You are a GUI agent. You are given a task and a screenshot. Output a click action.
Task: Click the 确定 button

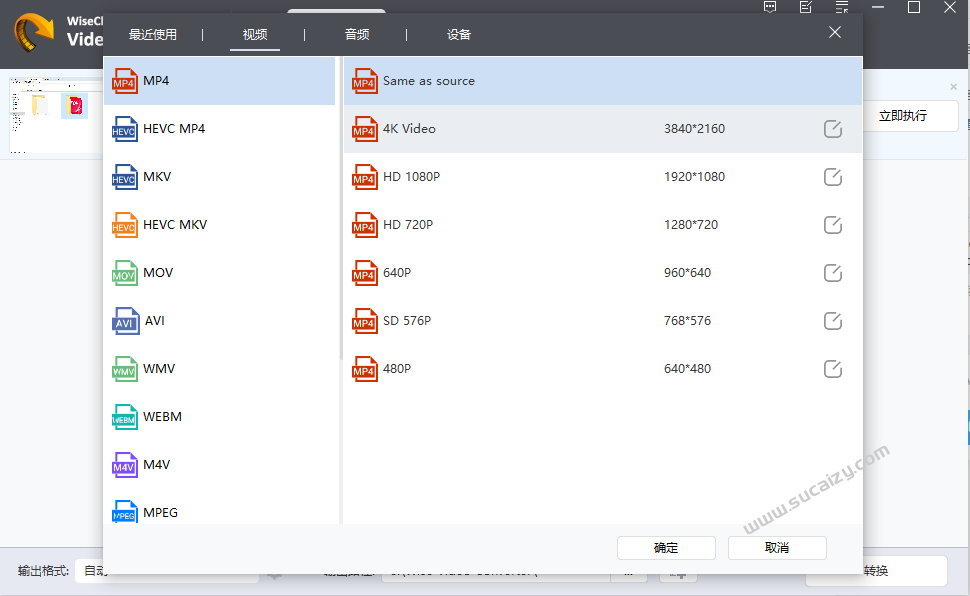(666, 548)
